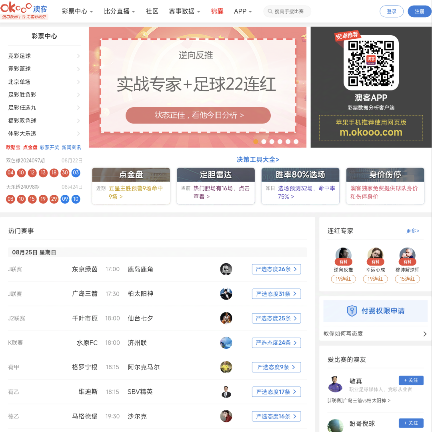Click the 东京绿茵 team name
This screenshot has height=432, width=432.
pos(84,269)
